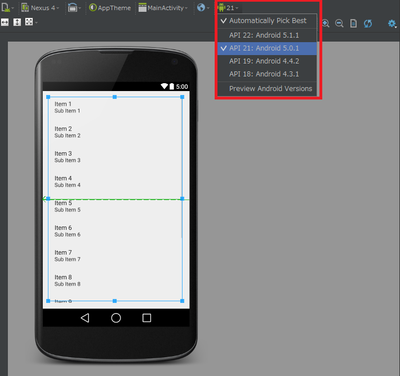Open the gear settings icon

point(392,23)
